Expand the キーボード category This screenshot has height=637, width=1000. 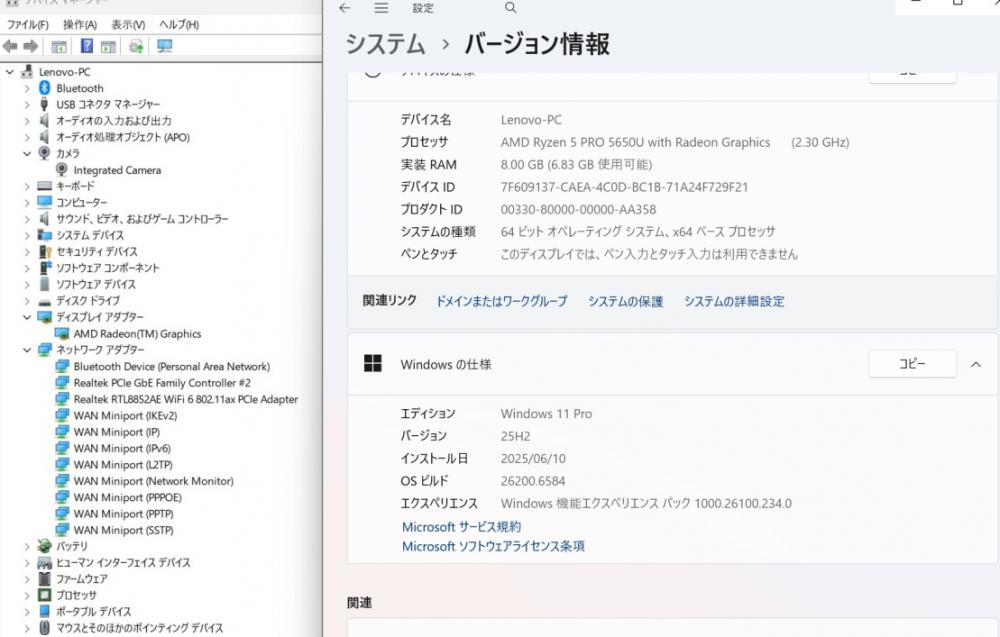point(27,186)
